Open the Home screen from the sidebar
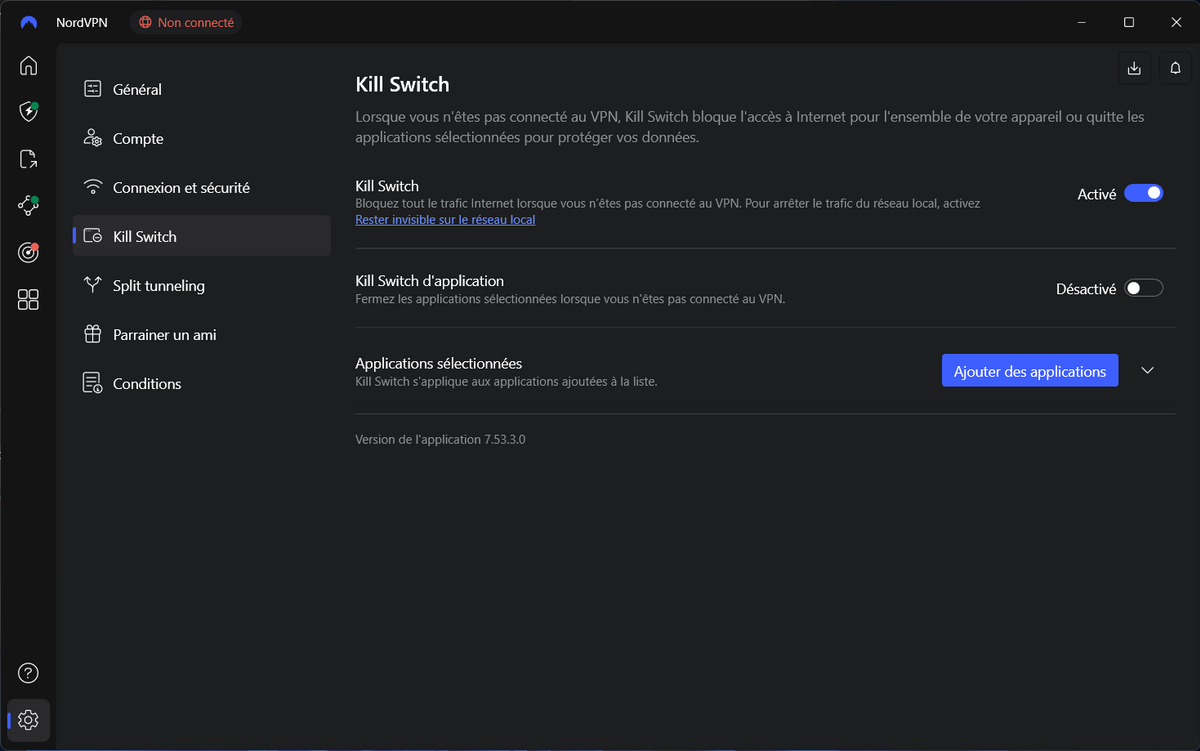 click(27, 65)
